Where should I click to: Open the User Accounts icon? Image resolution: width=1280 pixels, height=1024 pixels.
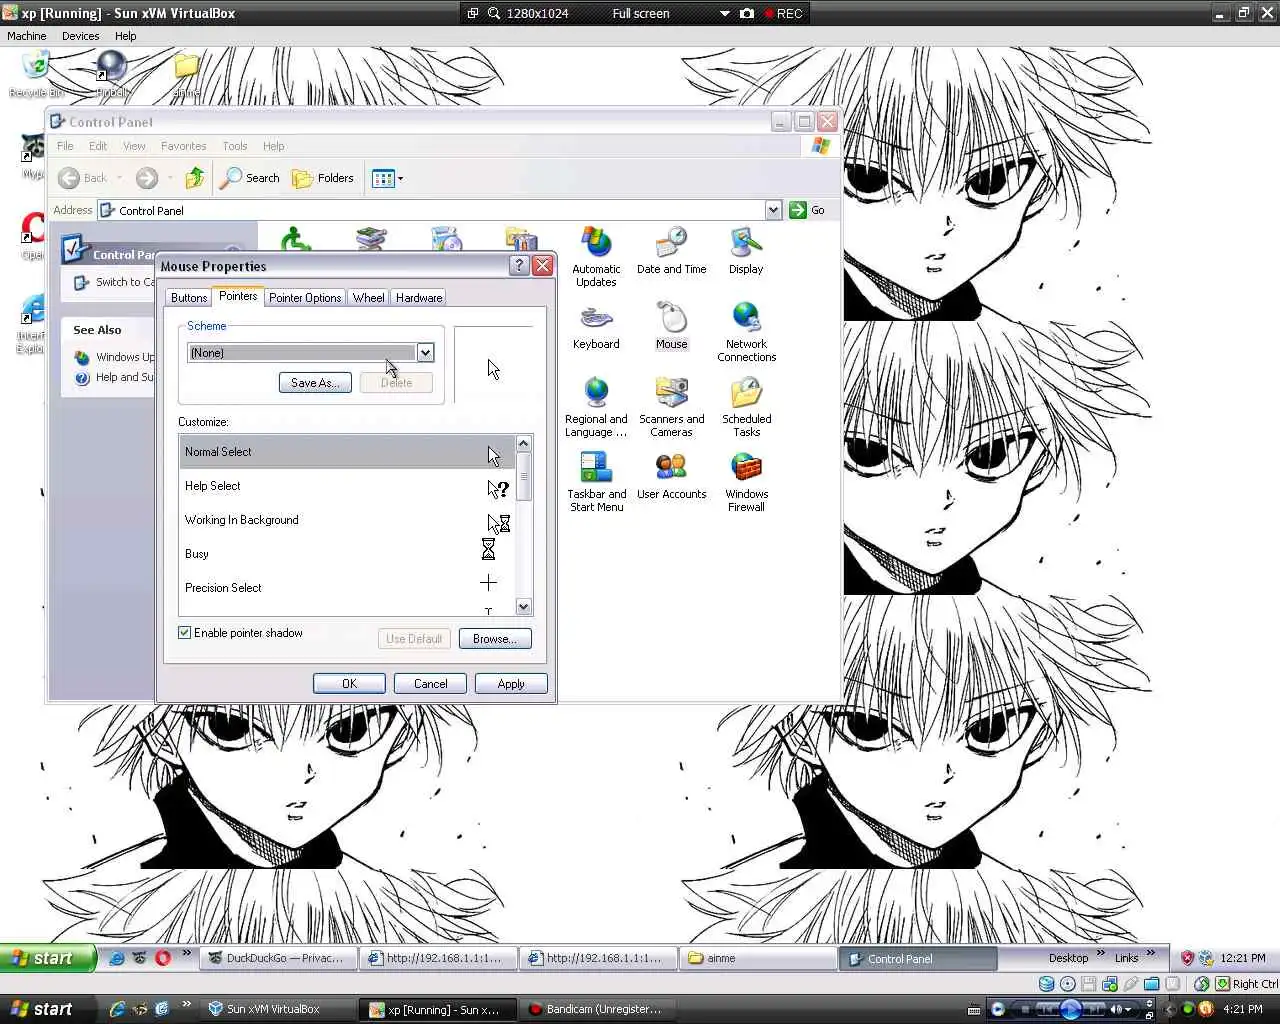pos(671,476)
